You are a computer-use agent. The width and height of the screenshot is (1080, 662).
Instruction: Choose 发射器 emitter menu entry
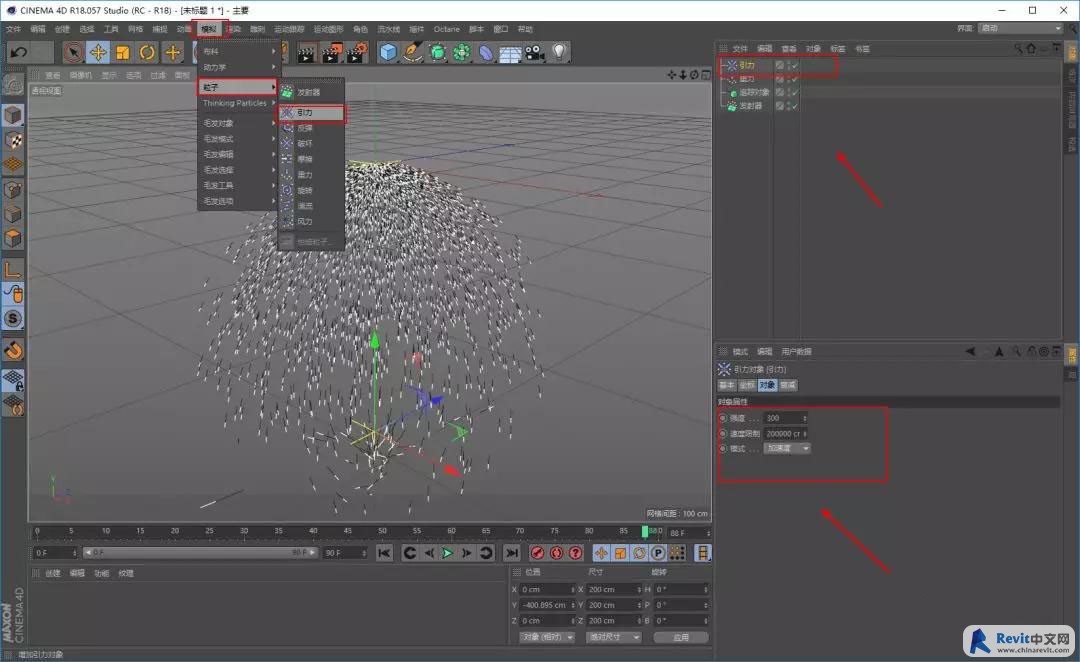point(311,92)
